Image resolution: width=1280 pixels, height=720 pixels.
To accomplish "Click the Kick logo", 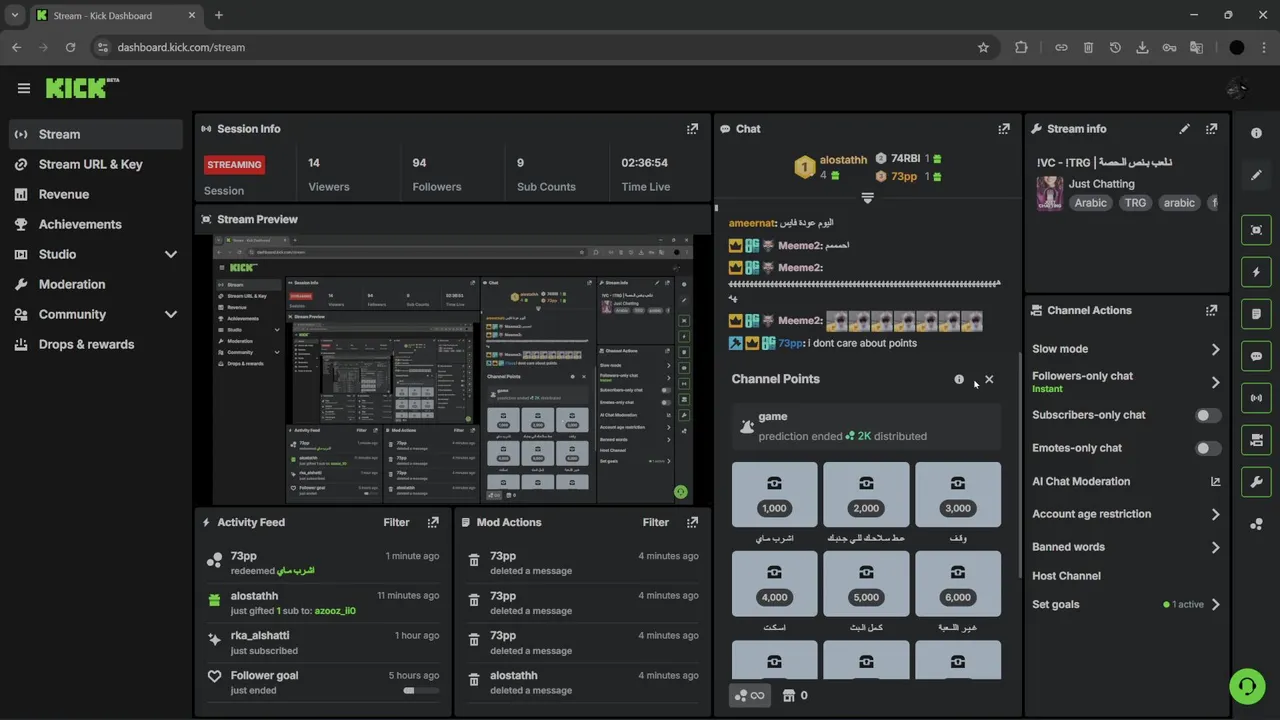I will point(82,88).
